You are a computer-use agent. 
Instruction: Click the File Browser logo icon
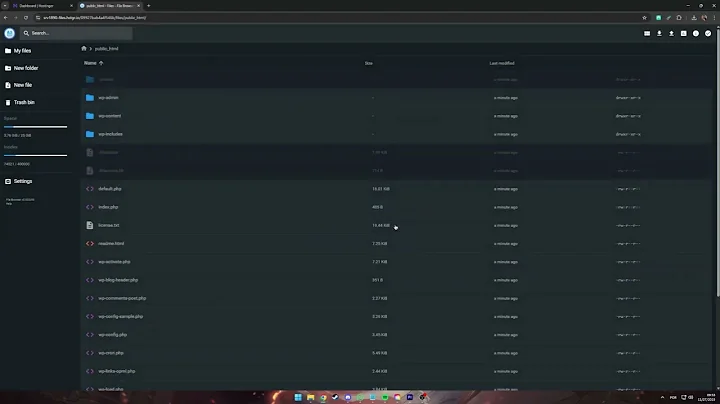click(x=9, y=33)
